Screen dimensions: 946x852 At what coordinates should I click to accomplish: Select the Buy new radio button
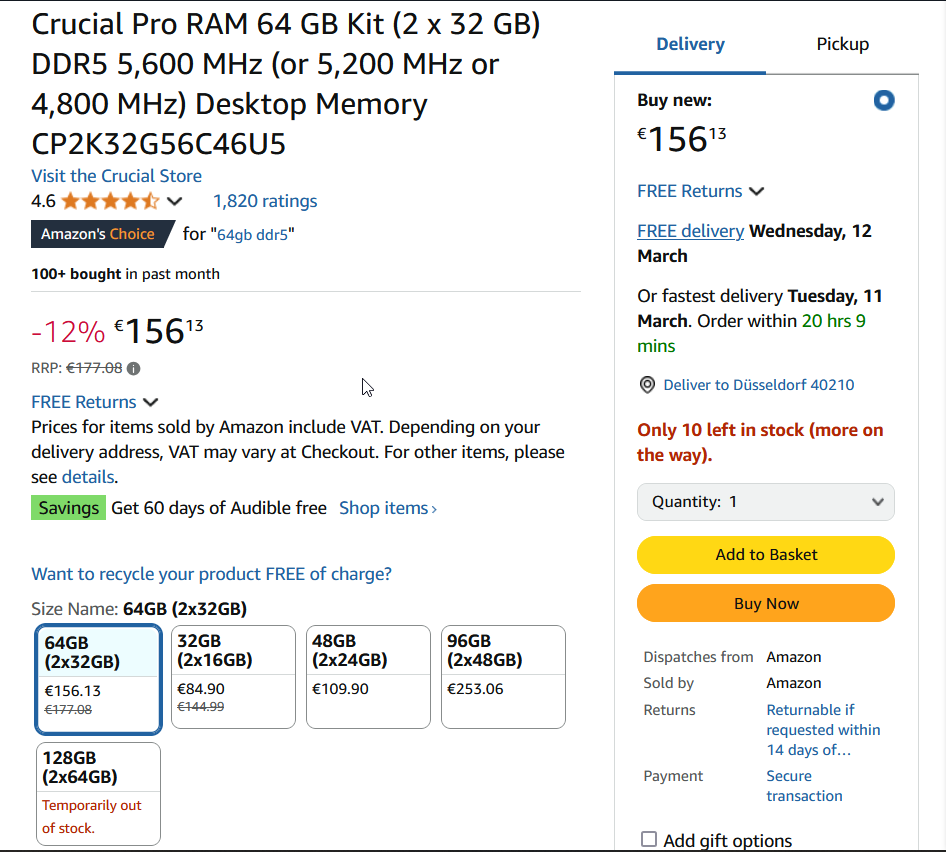click(884, 100)
